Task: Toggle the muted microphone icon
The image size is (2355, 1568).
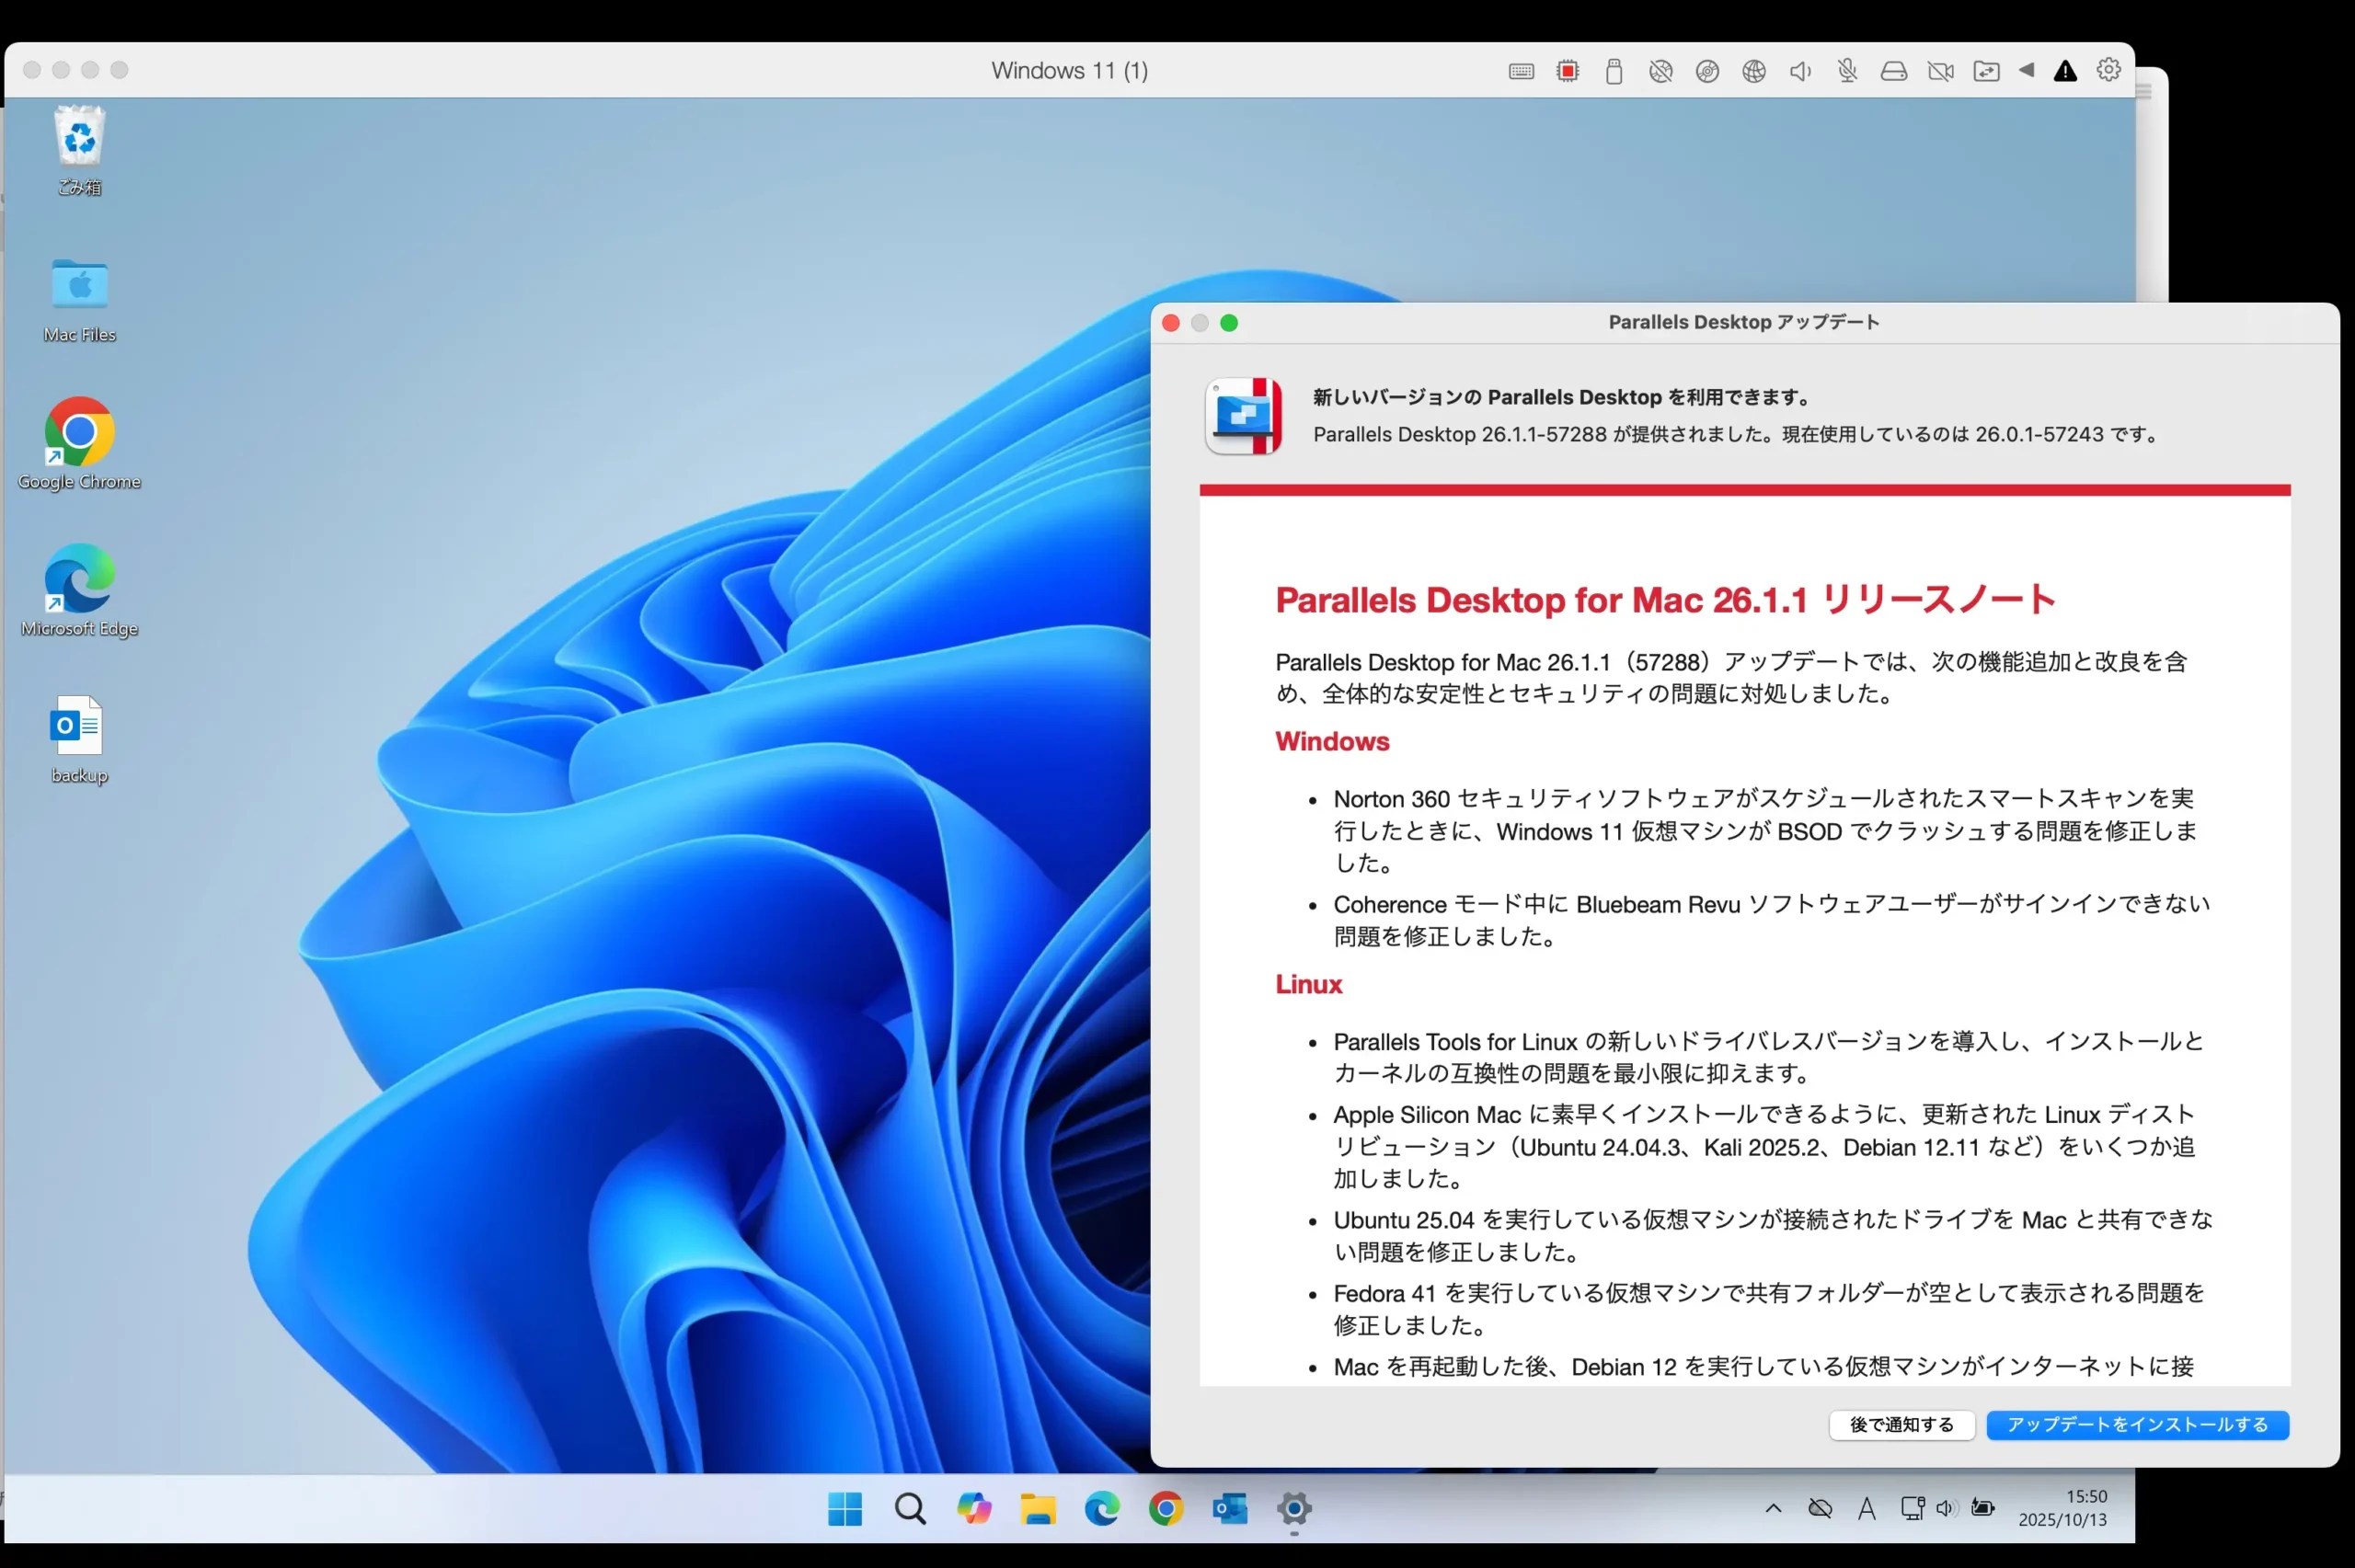Action: 1847,71
